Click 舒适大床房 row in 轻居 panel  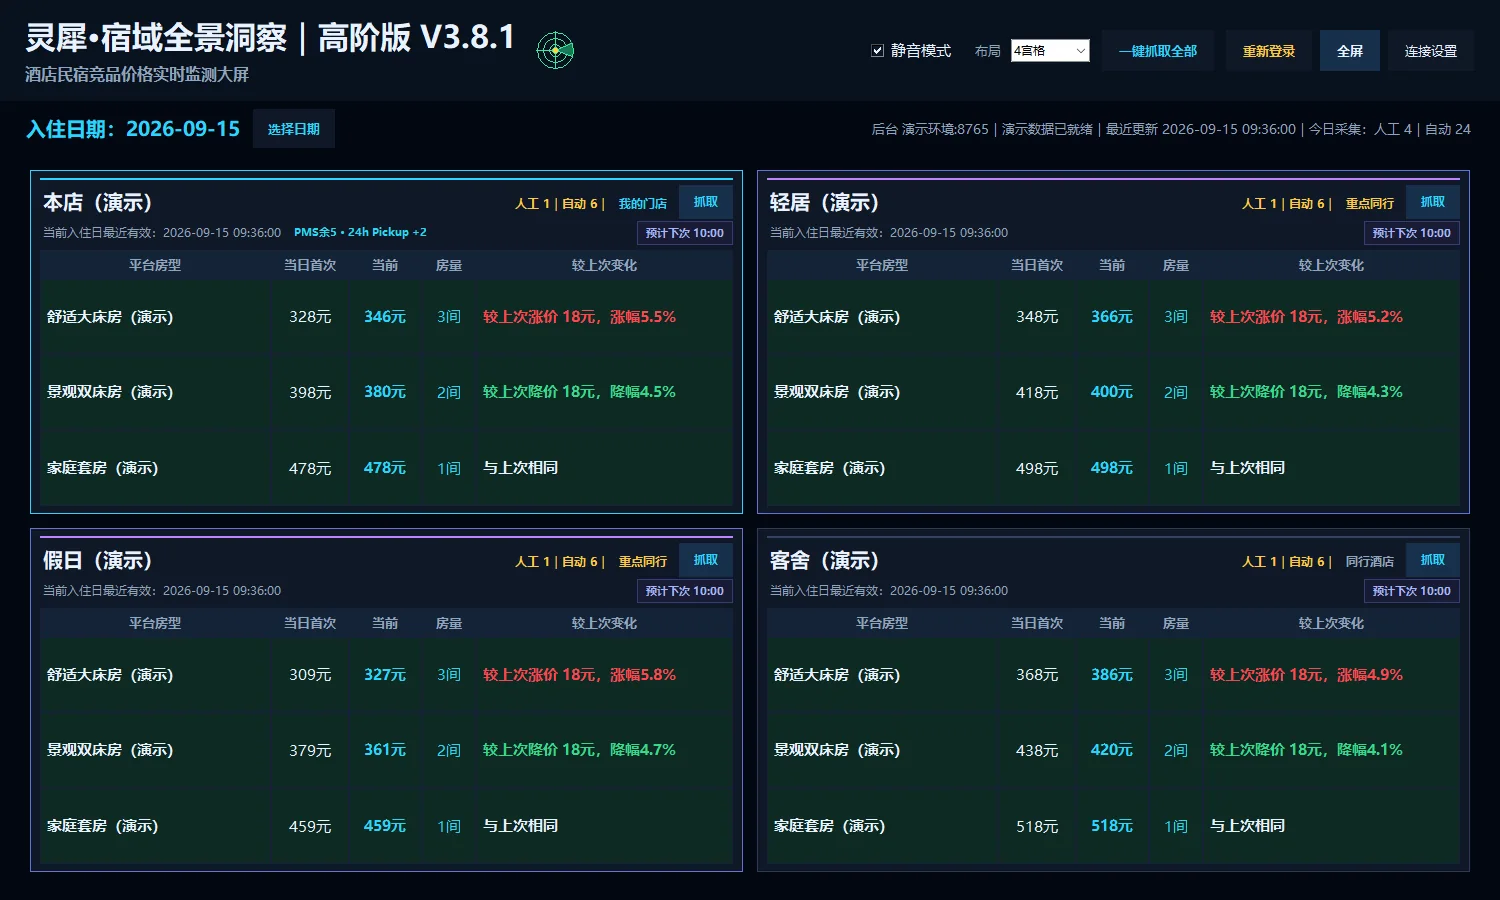1113,317
